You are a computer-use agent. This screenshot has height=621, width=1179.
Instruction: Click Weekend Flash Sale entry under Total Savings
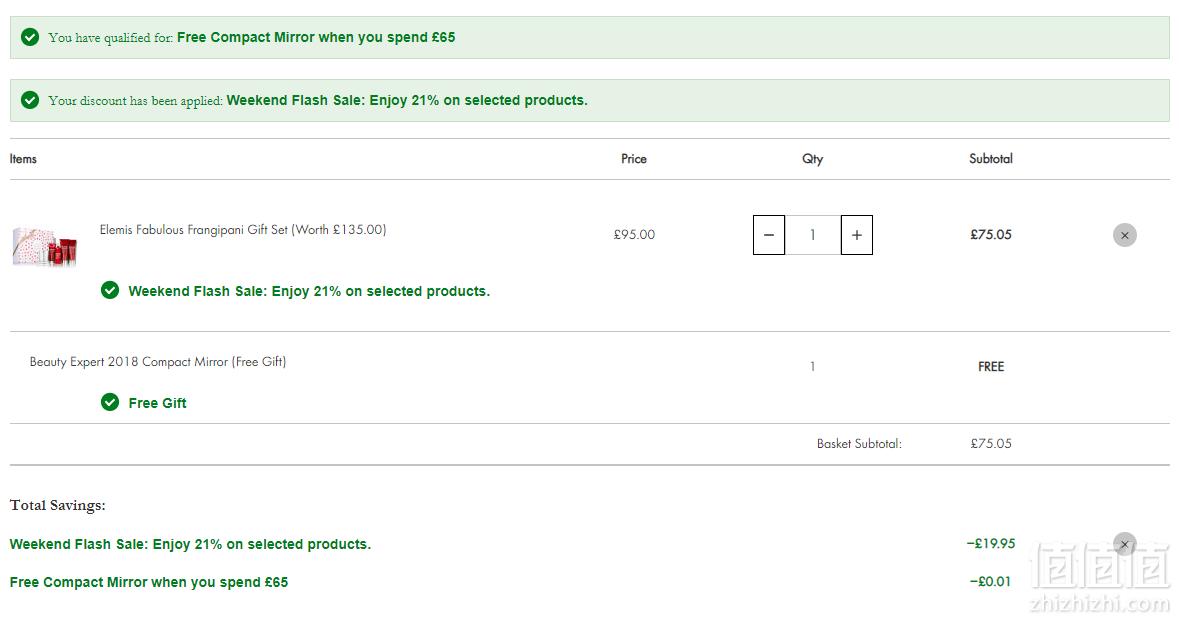tap(190, 544)
